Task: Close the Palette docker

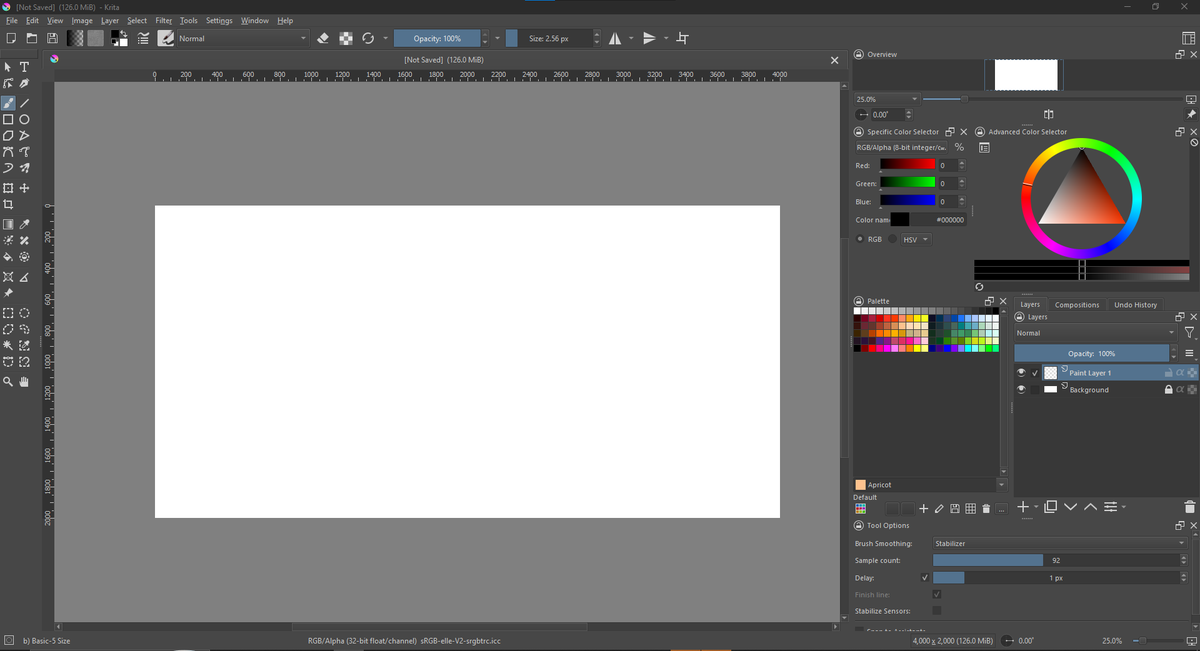Action: [1003, 301]
